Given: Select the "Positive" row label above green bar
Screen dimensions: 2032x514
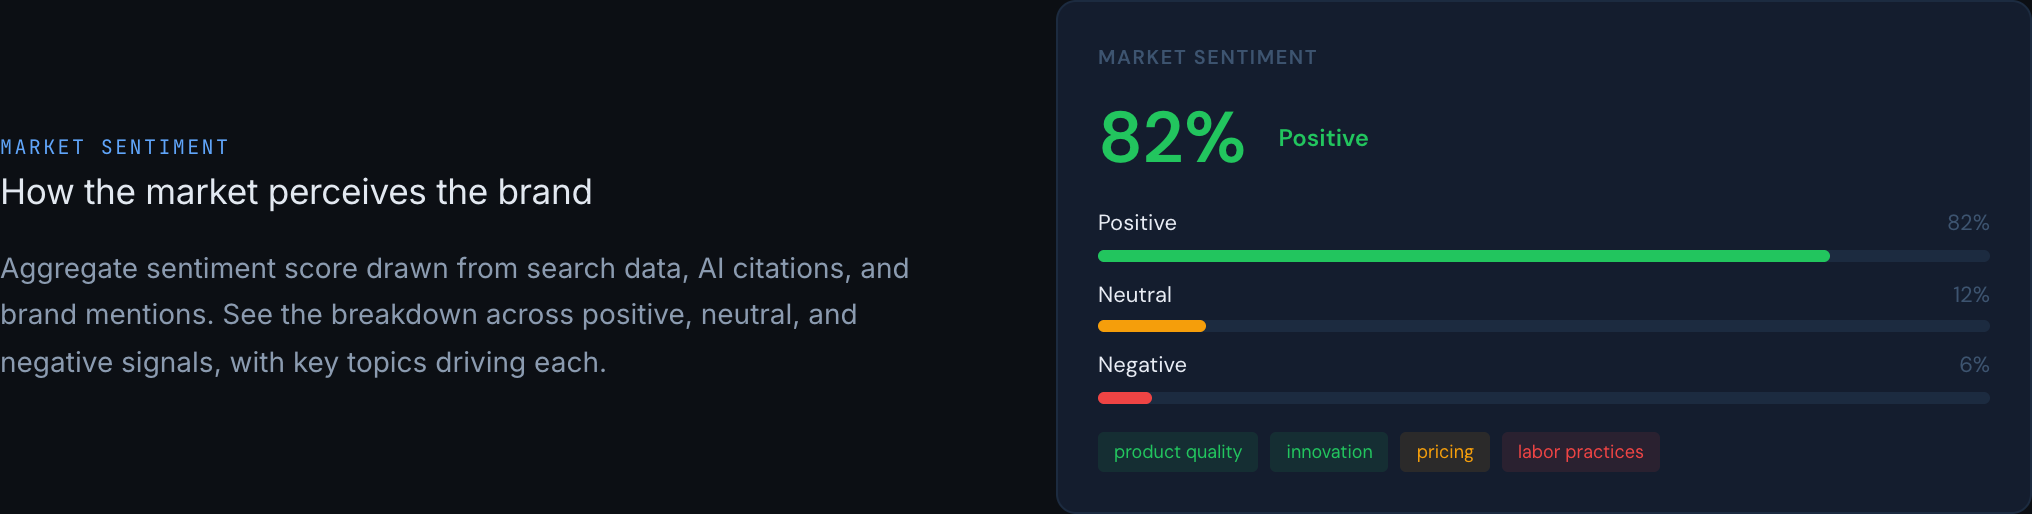Looking at the screenshot, I should coord(1137,223).
